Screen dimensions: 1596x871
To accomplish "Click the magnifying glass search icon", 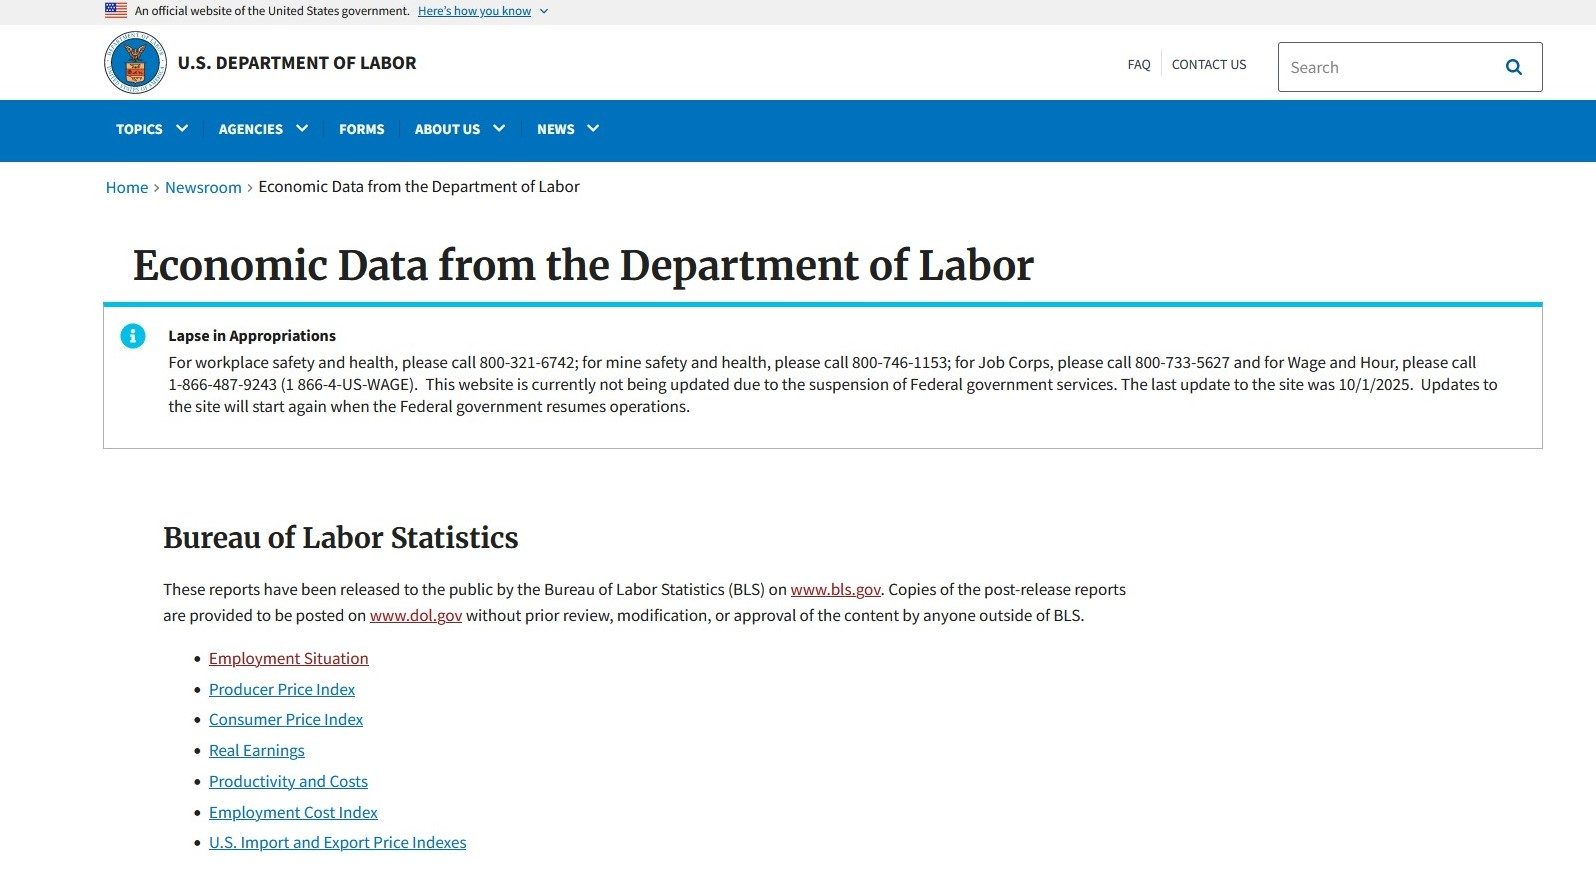I will (1513, 67).
